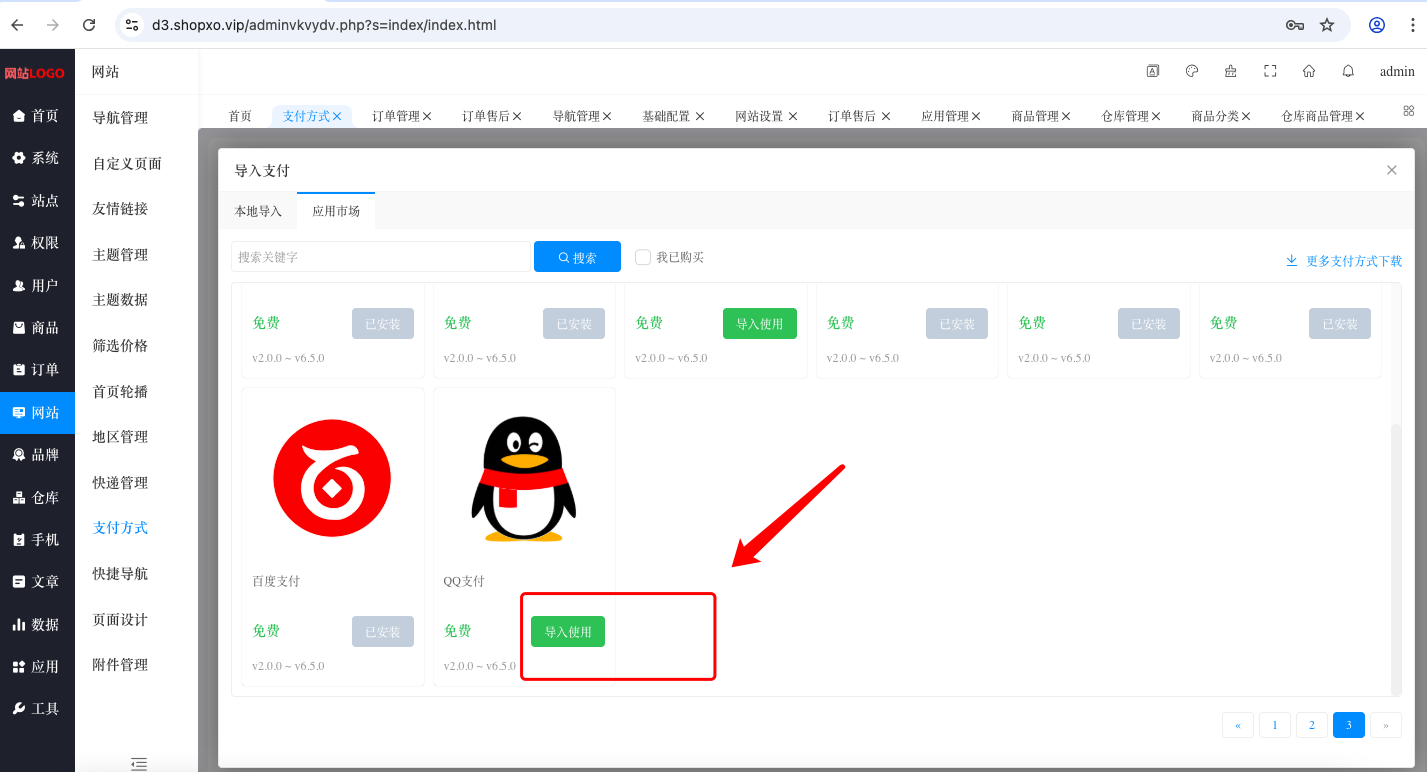Open the 品牌 sidebar icon

click(19, 455)
